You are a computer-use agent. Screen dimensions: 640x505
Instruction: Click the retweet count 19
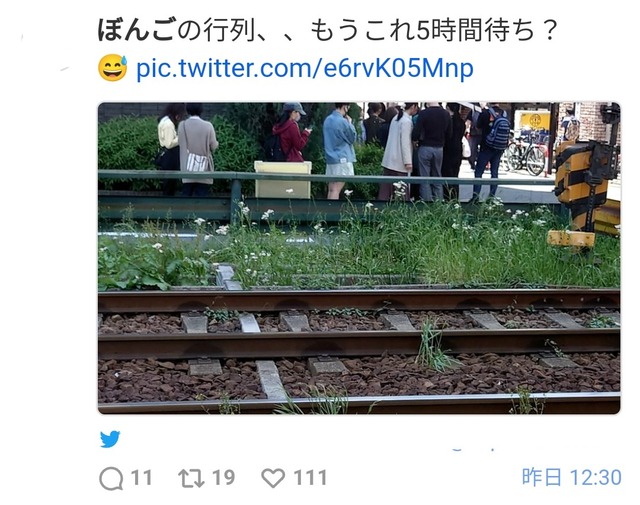[x=223, y=478]
